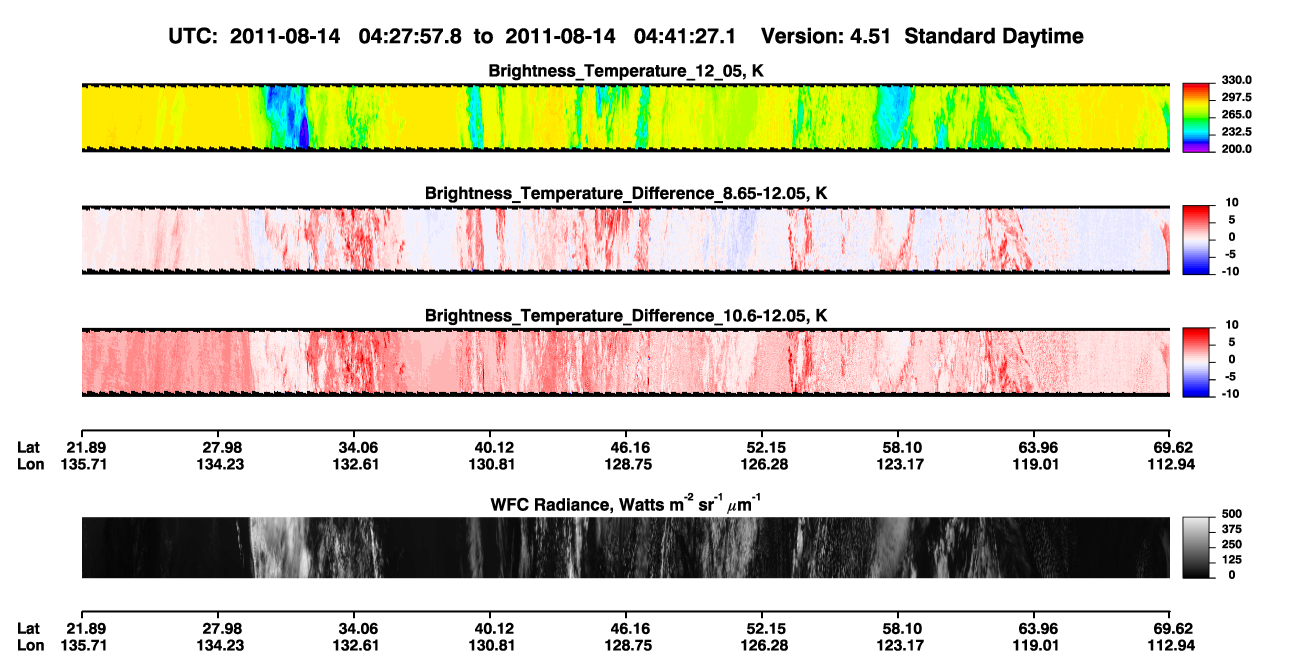
Task: Click the 232.5 colorbar label
Action: (x=1235, y=131)
